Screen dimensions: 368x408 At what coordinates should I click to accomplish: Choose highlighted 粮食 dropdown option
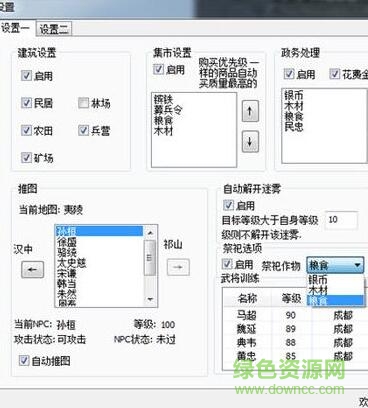click(x=335, y=300)
